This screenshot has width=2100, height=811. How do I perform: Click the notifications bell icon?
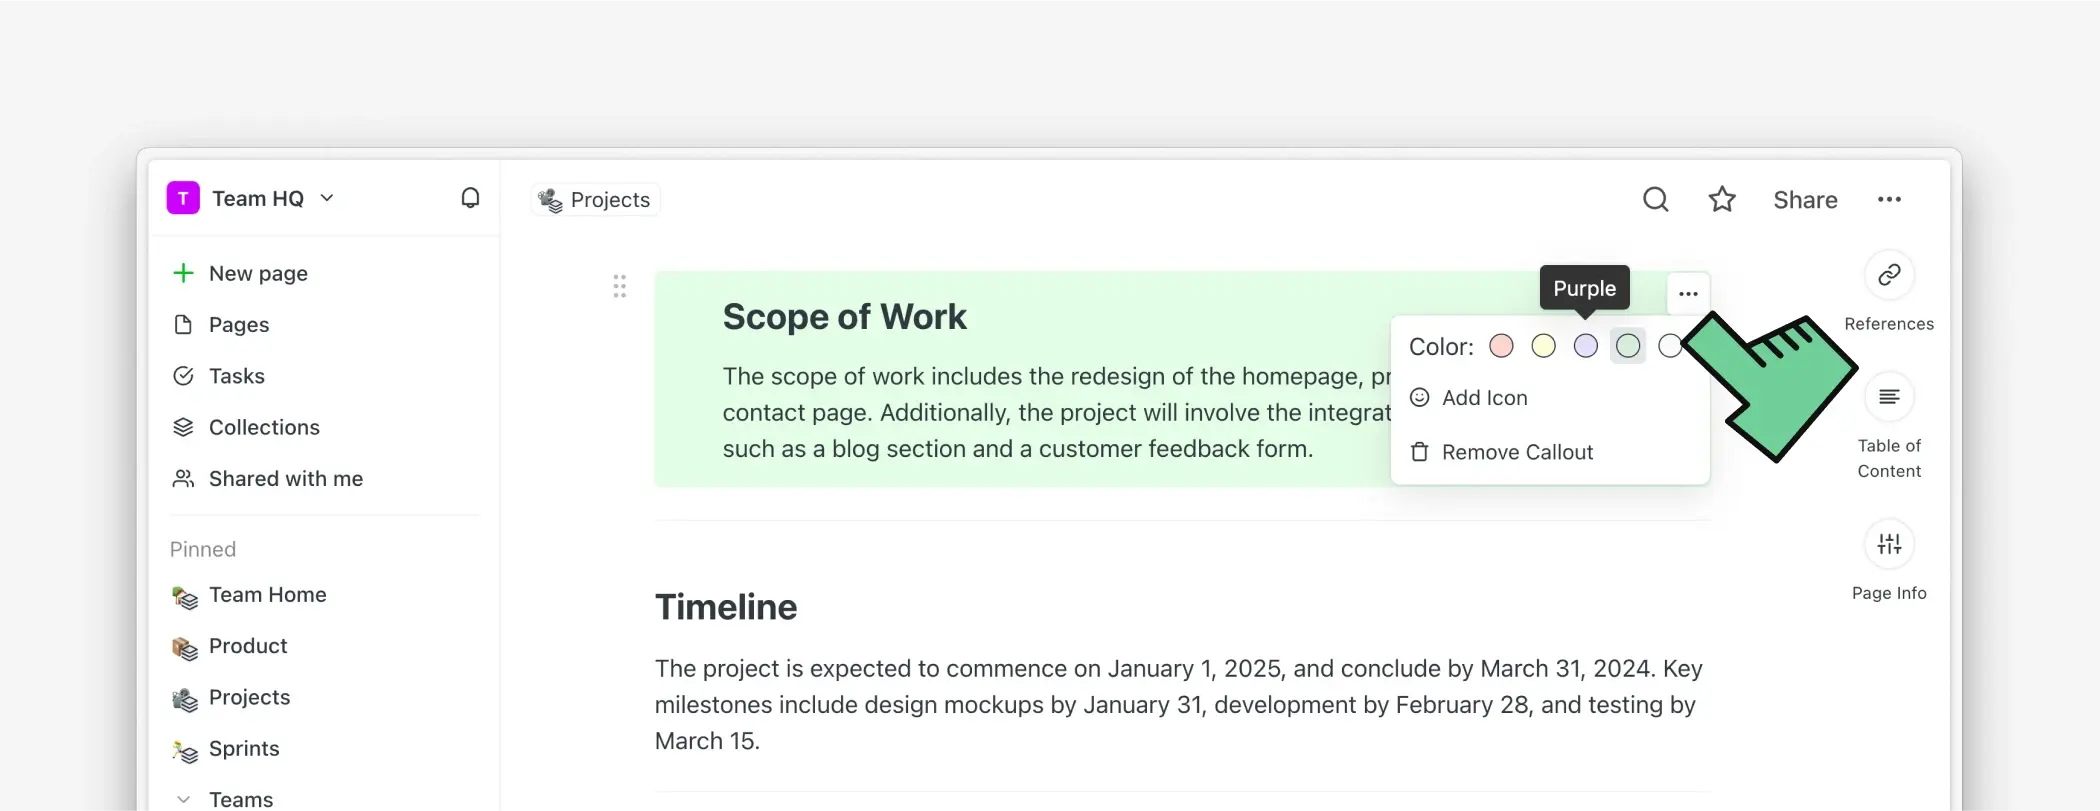point(470,198)
